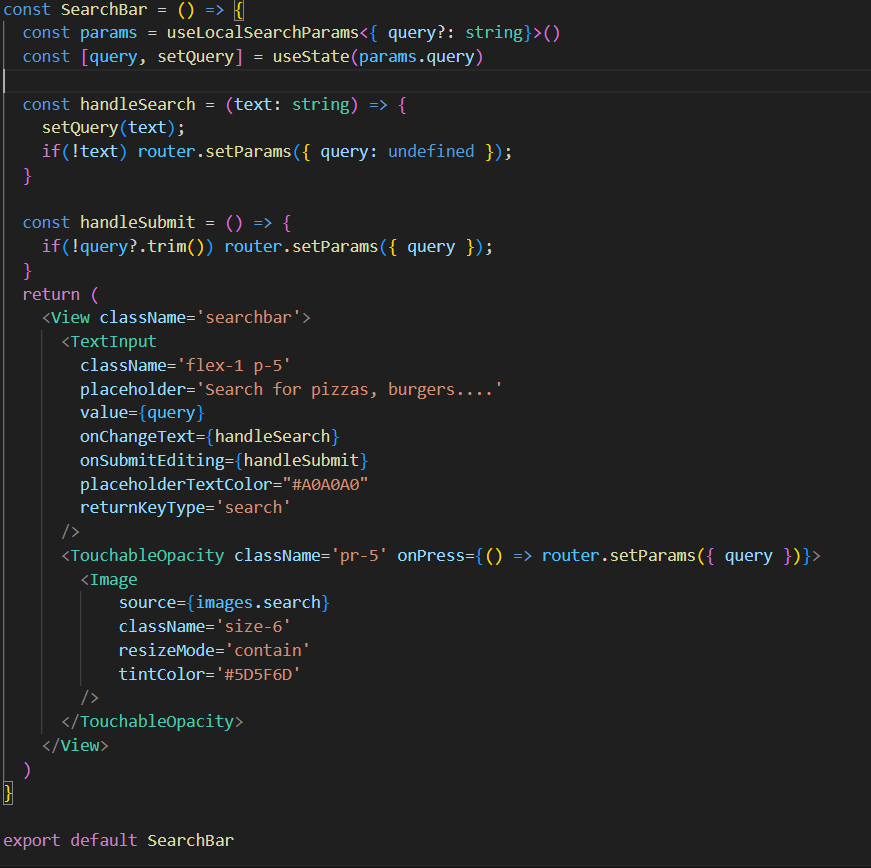Image resolution: width=871 pixels, height=868 pixels.
Task: Click the Image tag name
Action: (x=113, y=579)
